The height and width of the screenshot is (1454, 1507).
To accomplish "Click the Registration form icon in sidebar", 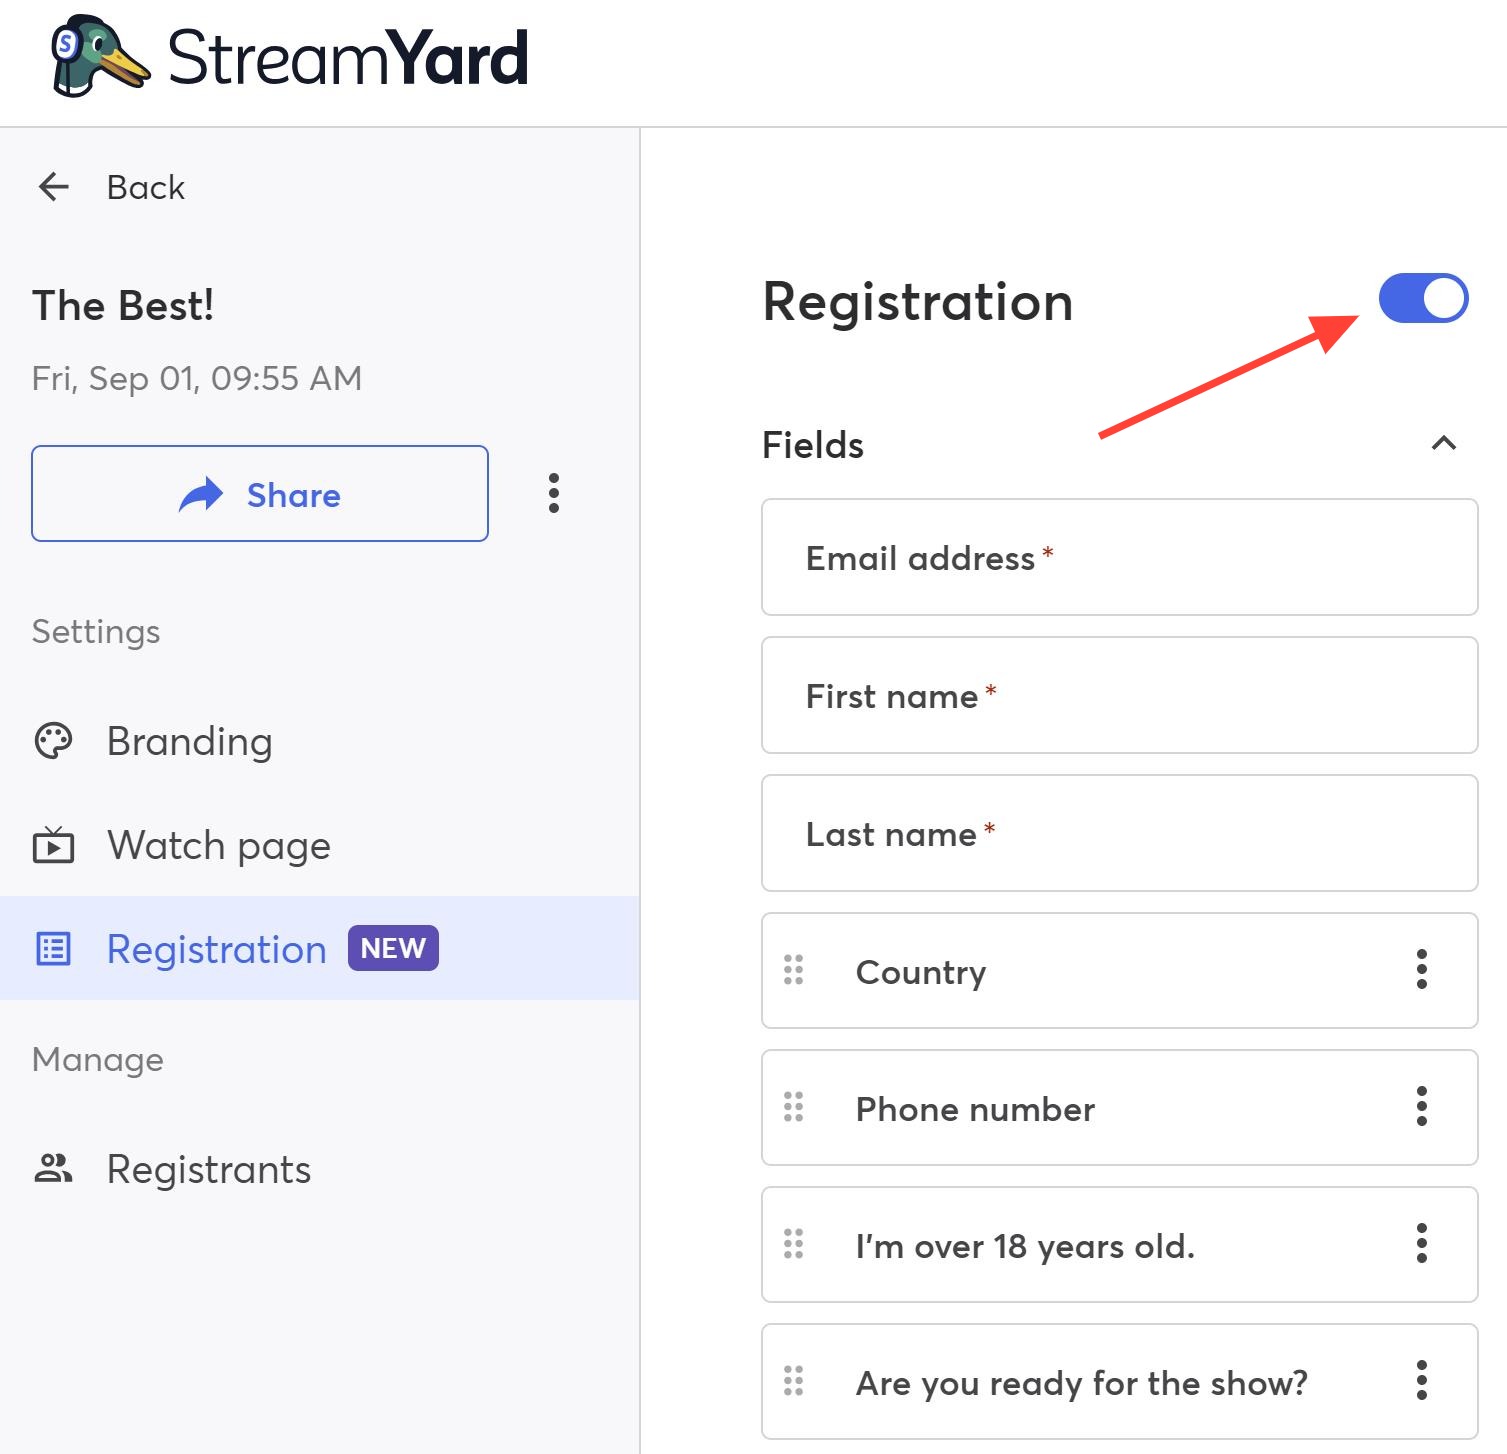I will click(53, 949).
